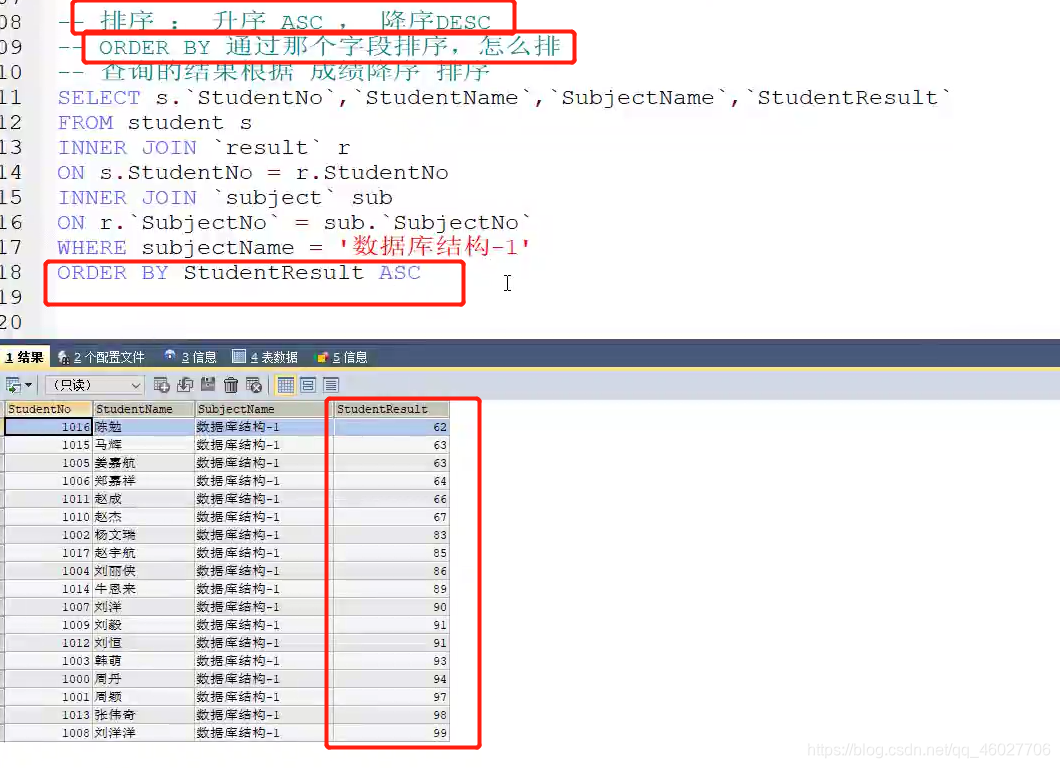This screenshot has height=768, width=1060.
Task: Select the 1 结果 tab
Action: pyautogui.click(x=24, y=357)
